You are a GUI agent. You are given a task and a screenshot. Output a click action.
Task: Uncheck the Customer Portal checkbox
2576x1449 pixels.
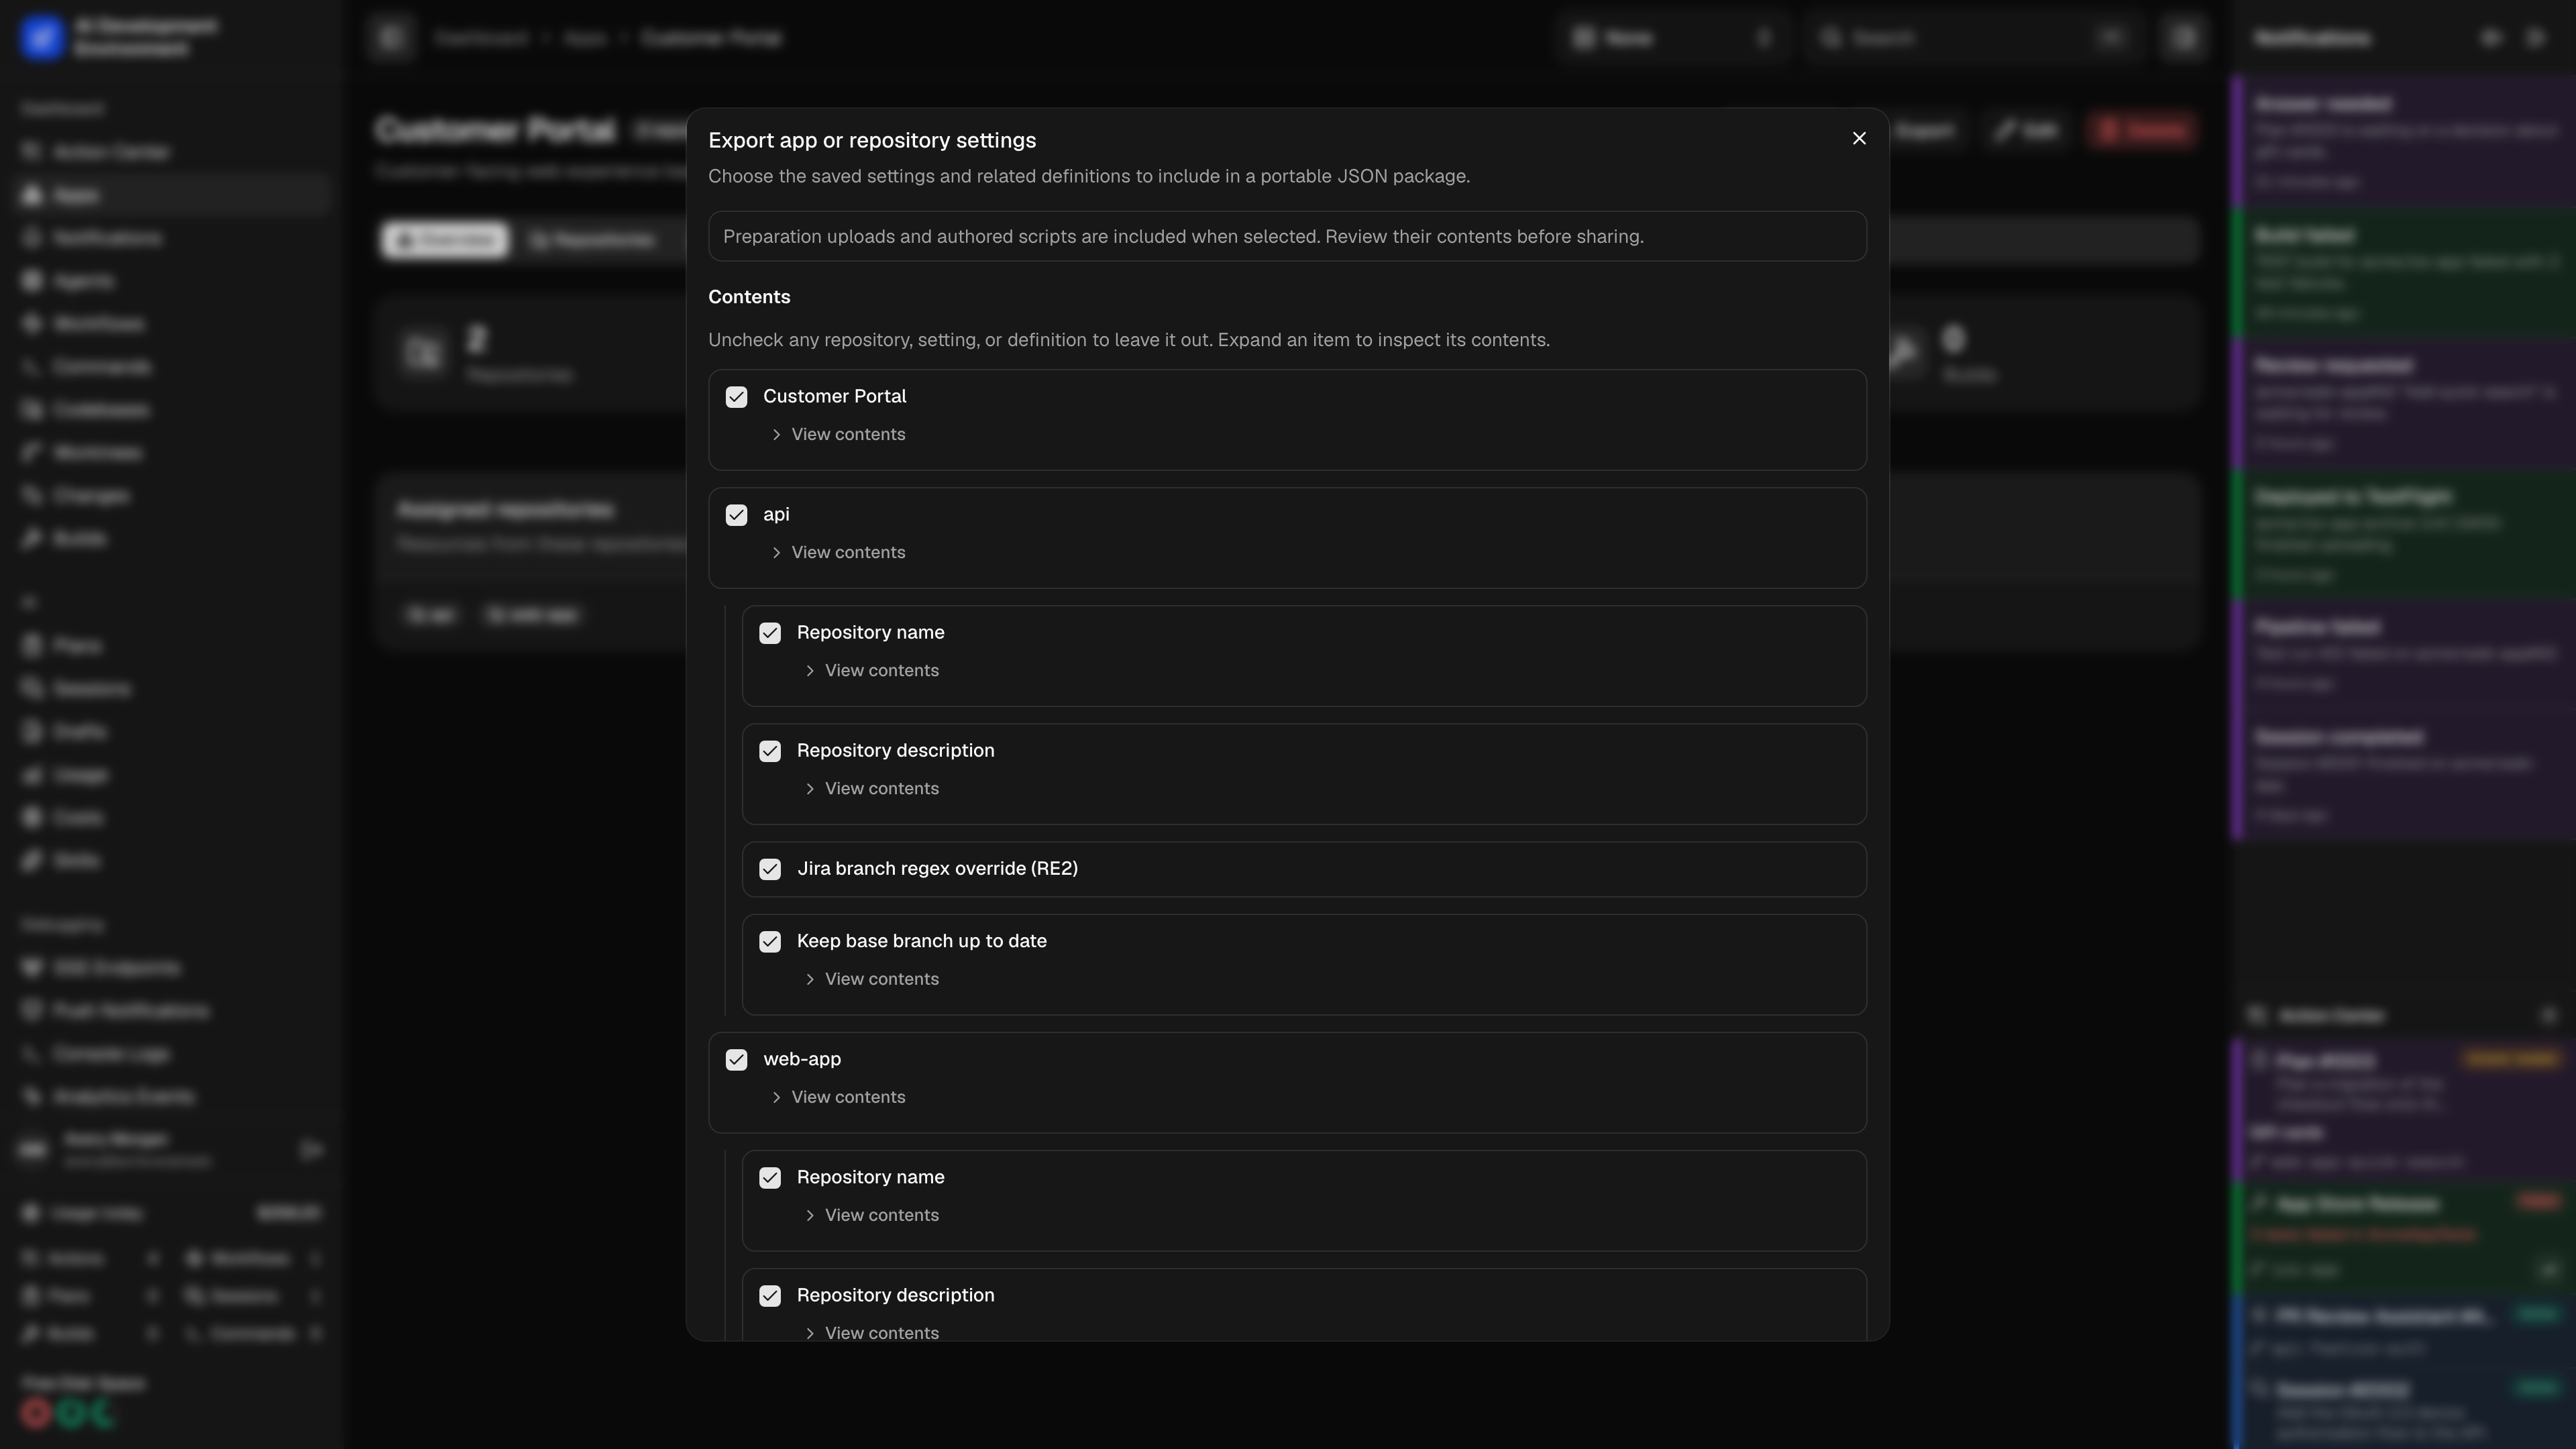[736, 397]
